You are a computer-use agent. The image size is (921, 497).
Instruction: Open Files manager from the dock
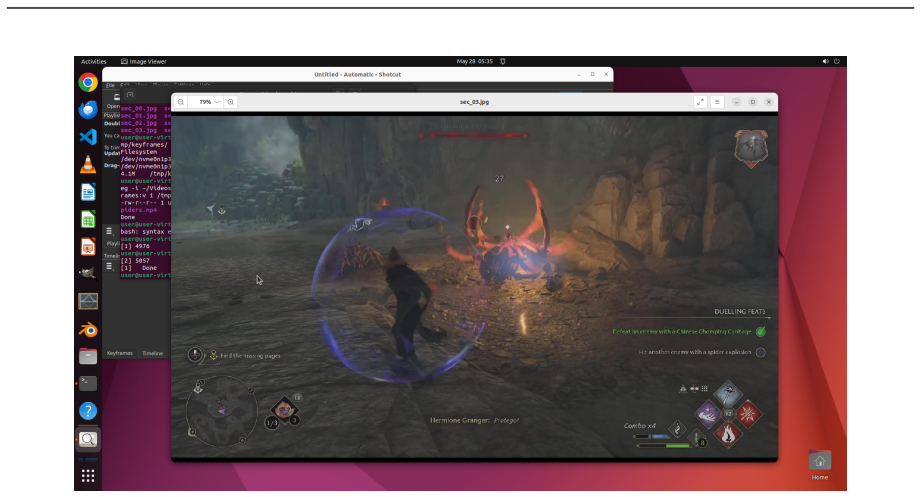(88, 356)
